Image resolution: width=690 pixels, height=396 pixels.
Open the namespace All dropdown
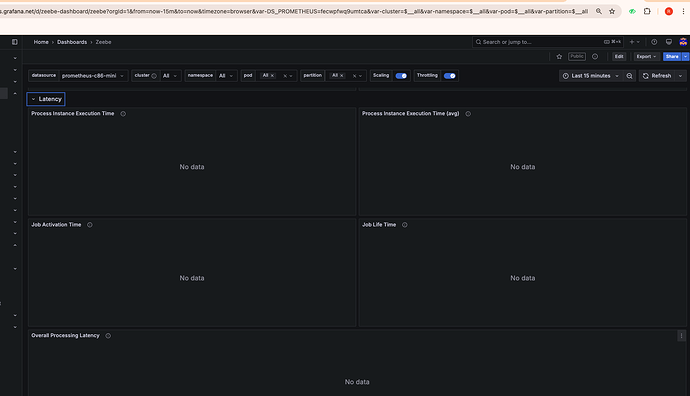click(226, 76)
